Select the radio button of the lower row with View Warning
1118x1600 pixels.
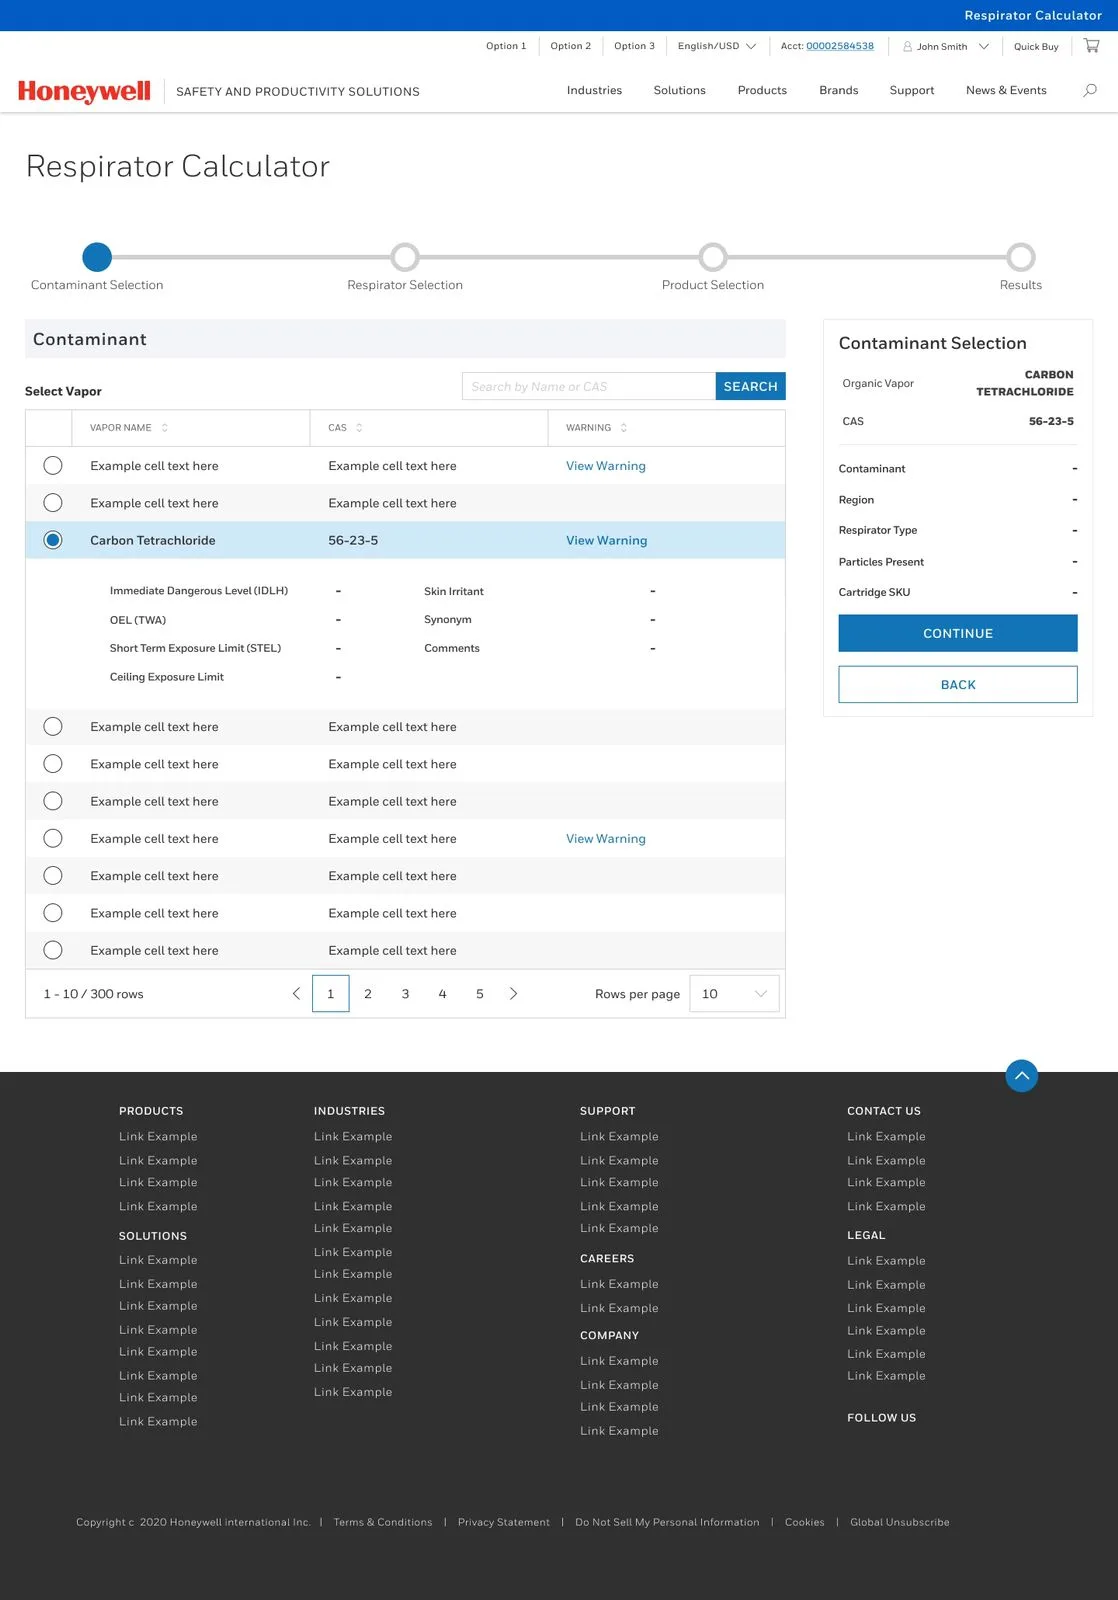(x=53, y=838)
